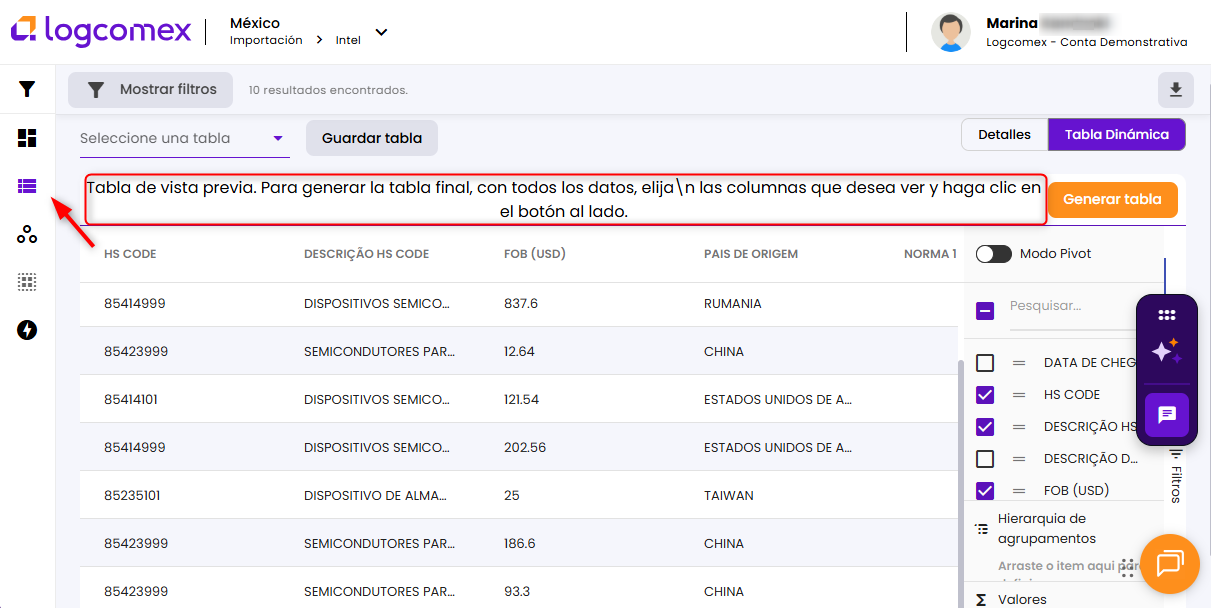Switch to the Tabla Dinámica tab

click(x=1116, y=135)
